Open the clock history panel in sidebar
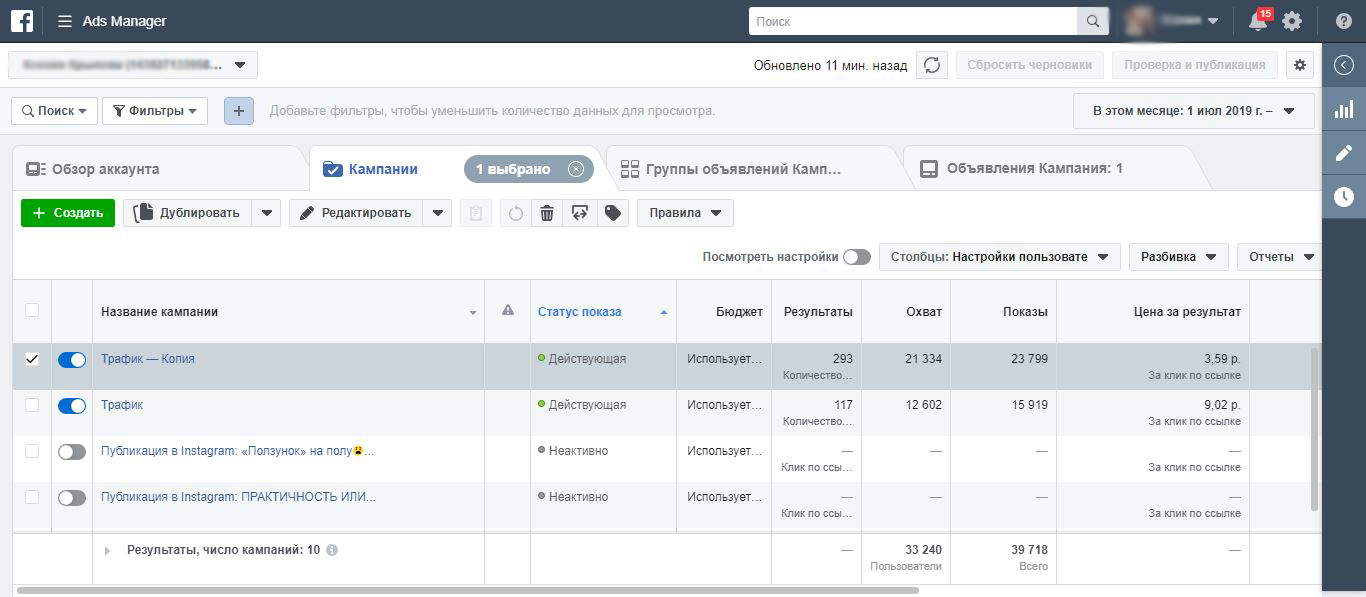Screen dimensions: 1366x597 1343,197
